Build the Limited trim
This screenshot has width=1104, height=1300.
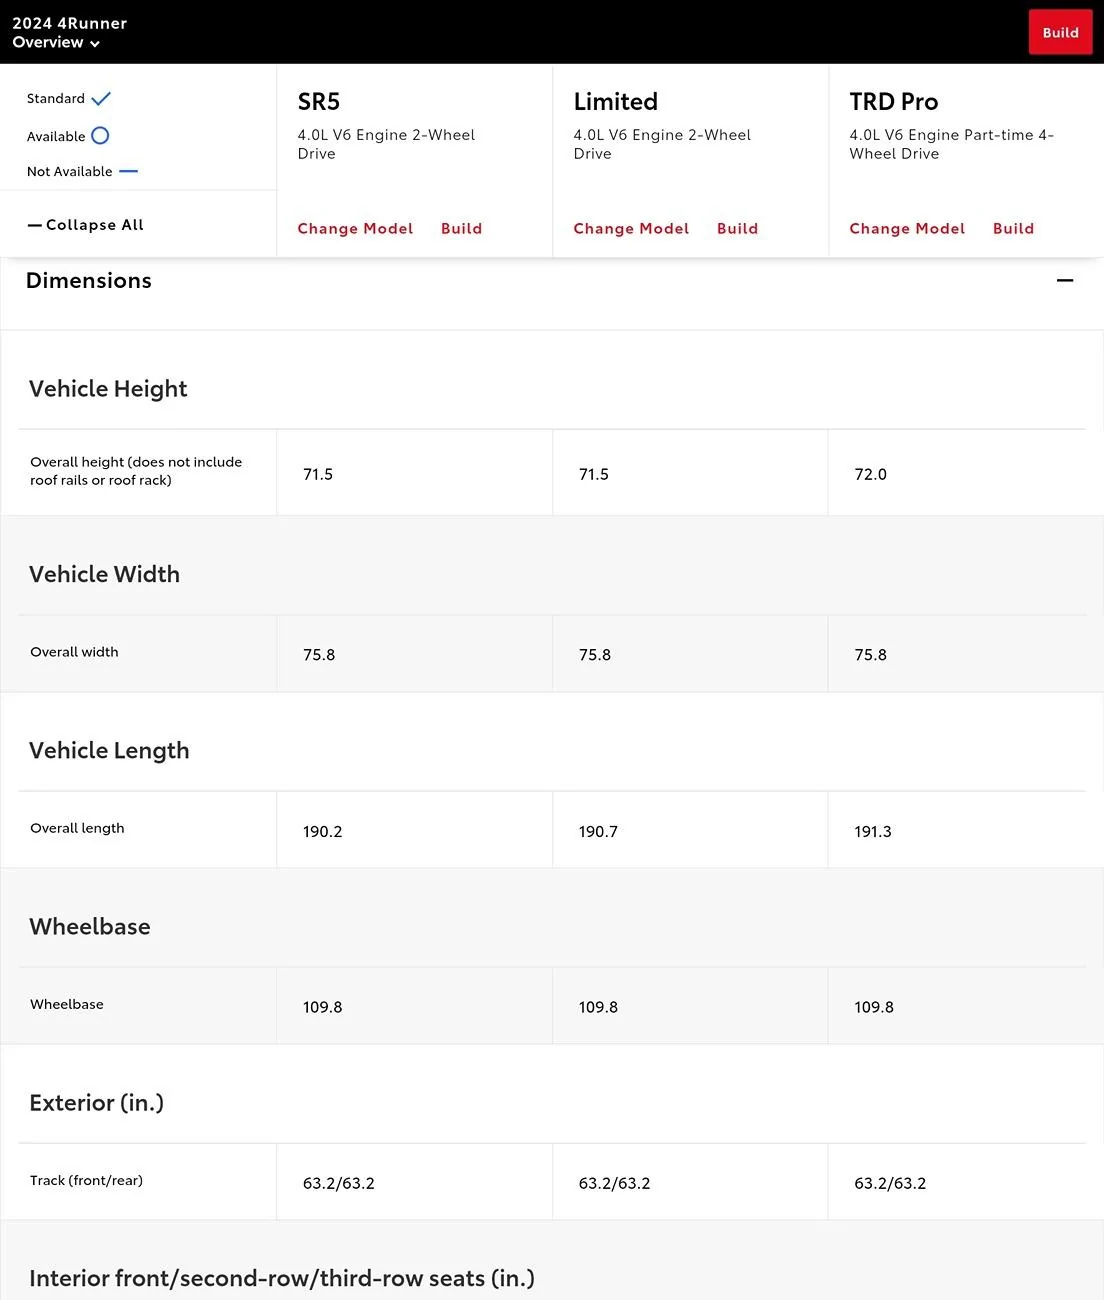coord(737,228)
